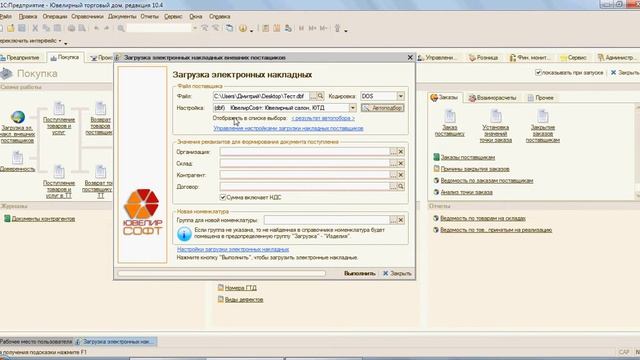Screen dimensions: 640x360
Task: Expand the Кодировка DOS dropdown
Action: click(x=400, y=96)
